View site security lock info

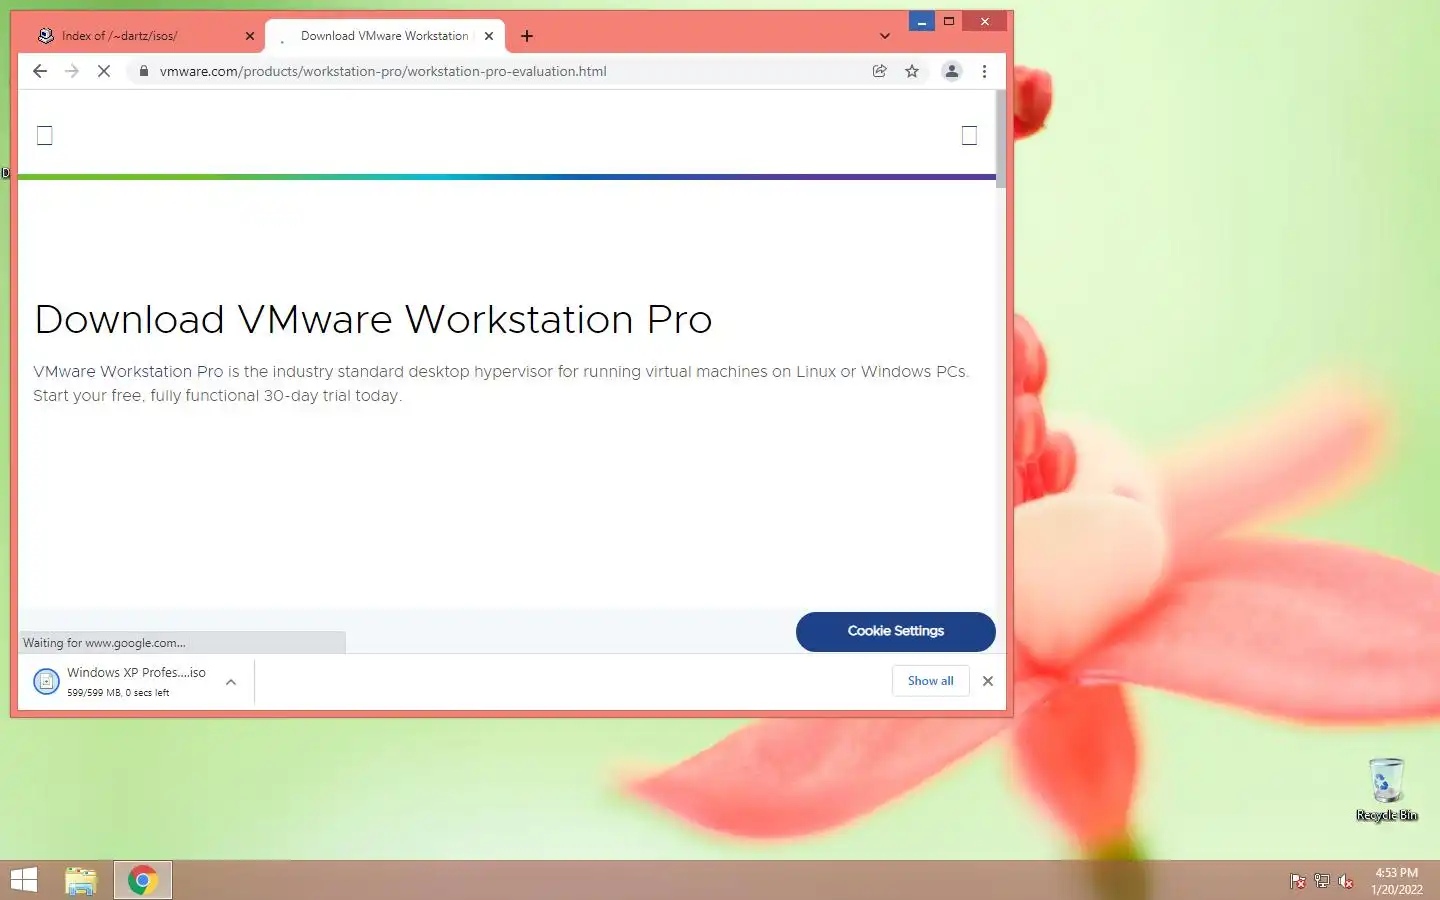coord(144,71)
